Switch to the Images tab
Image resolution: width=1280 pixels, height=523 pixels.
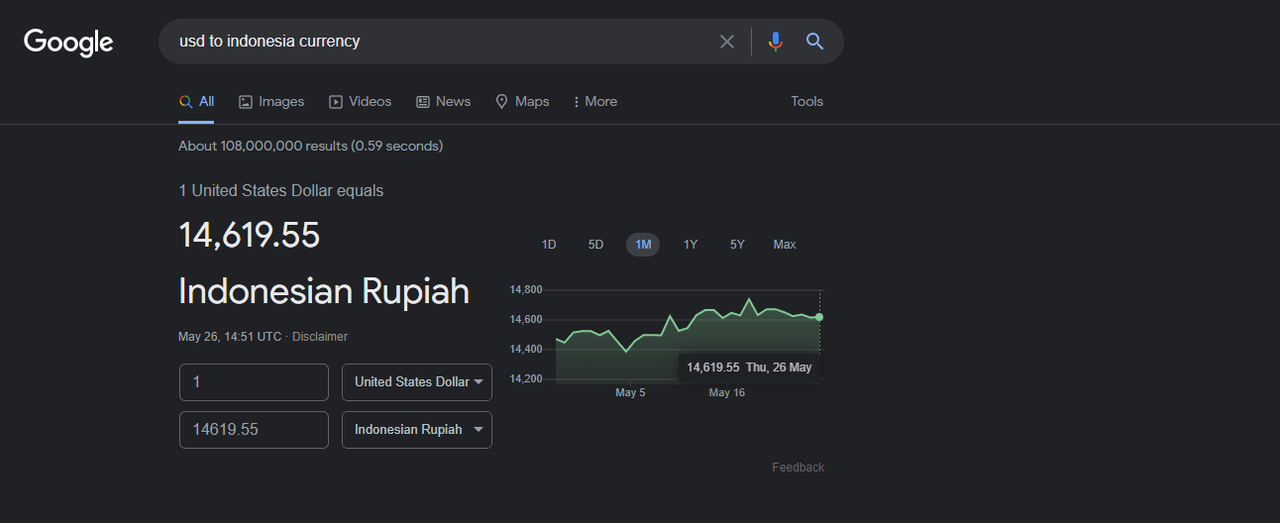pos(271,102)
